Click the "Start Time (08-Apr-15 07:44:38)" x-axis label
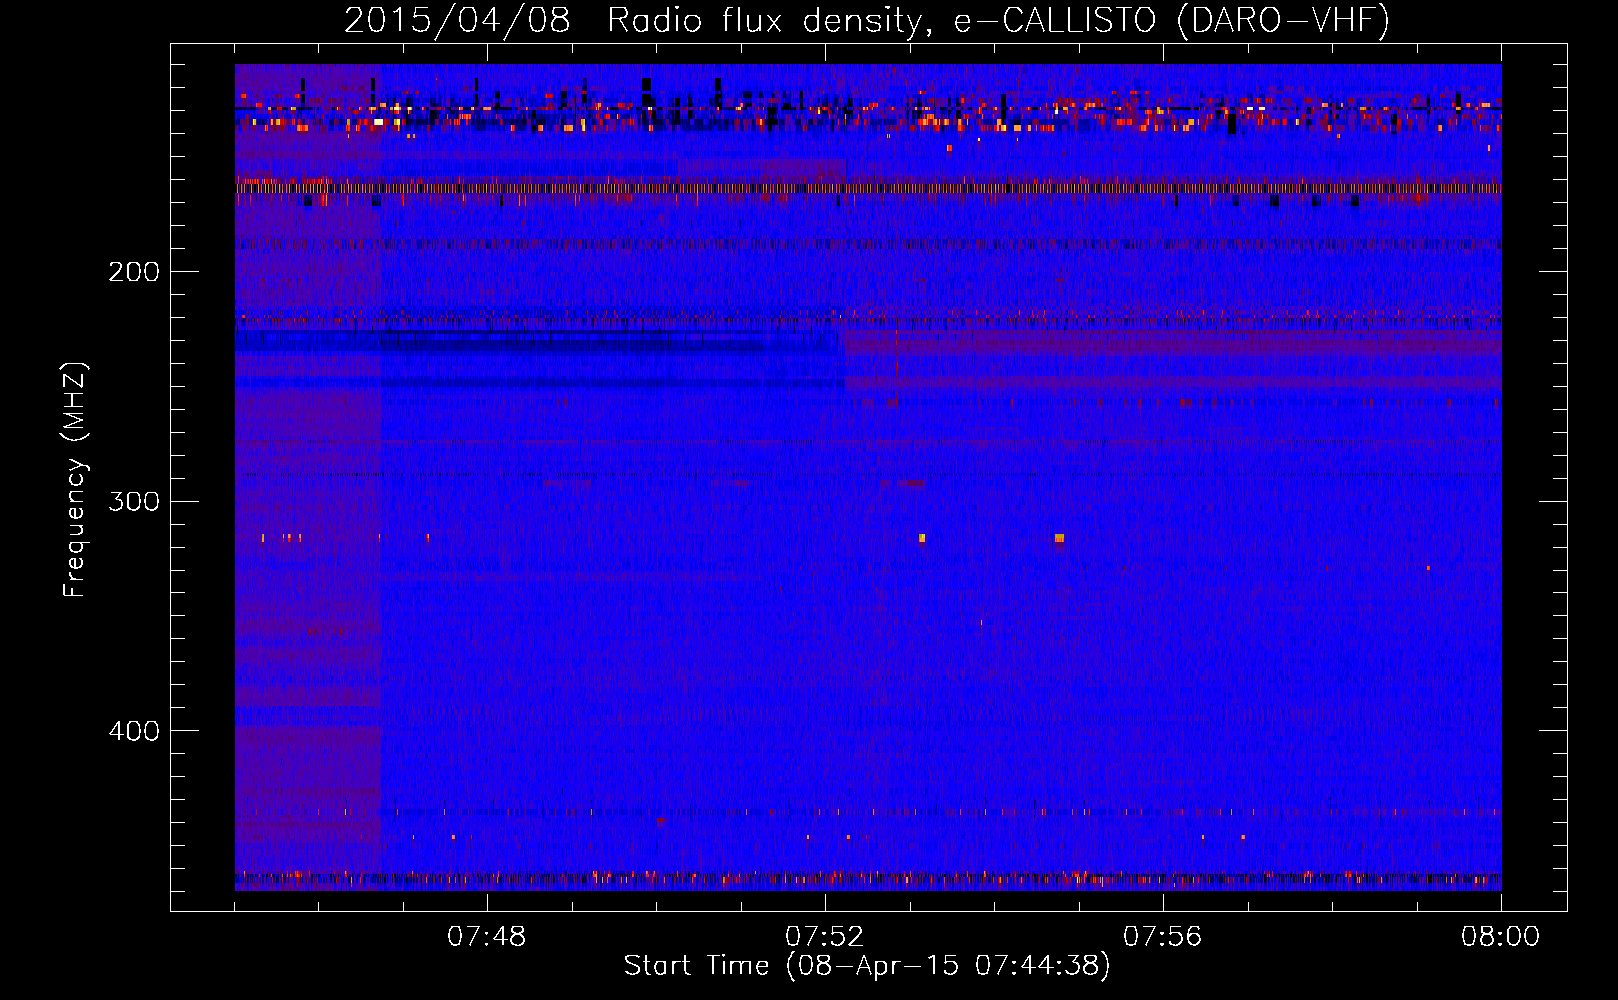The width and height of the screenshot is (1618, 1000). pos(867,966)
